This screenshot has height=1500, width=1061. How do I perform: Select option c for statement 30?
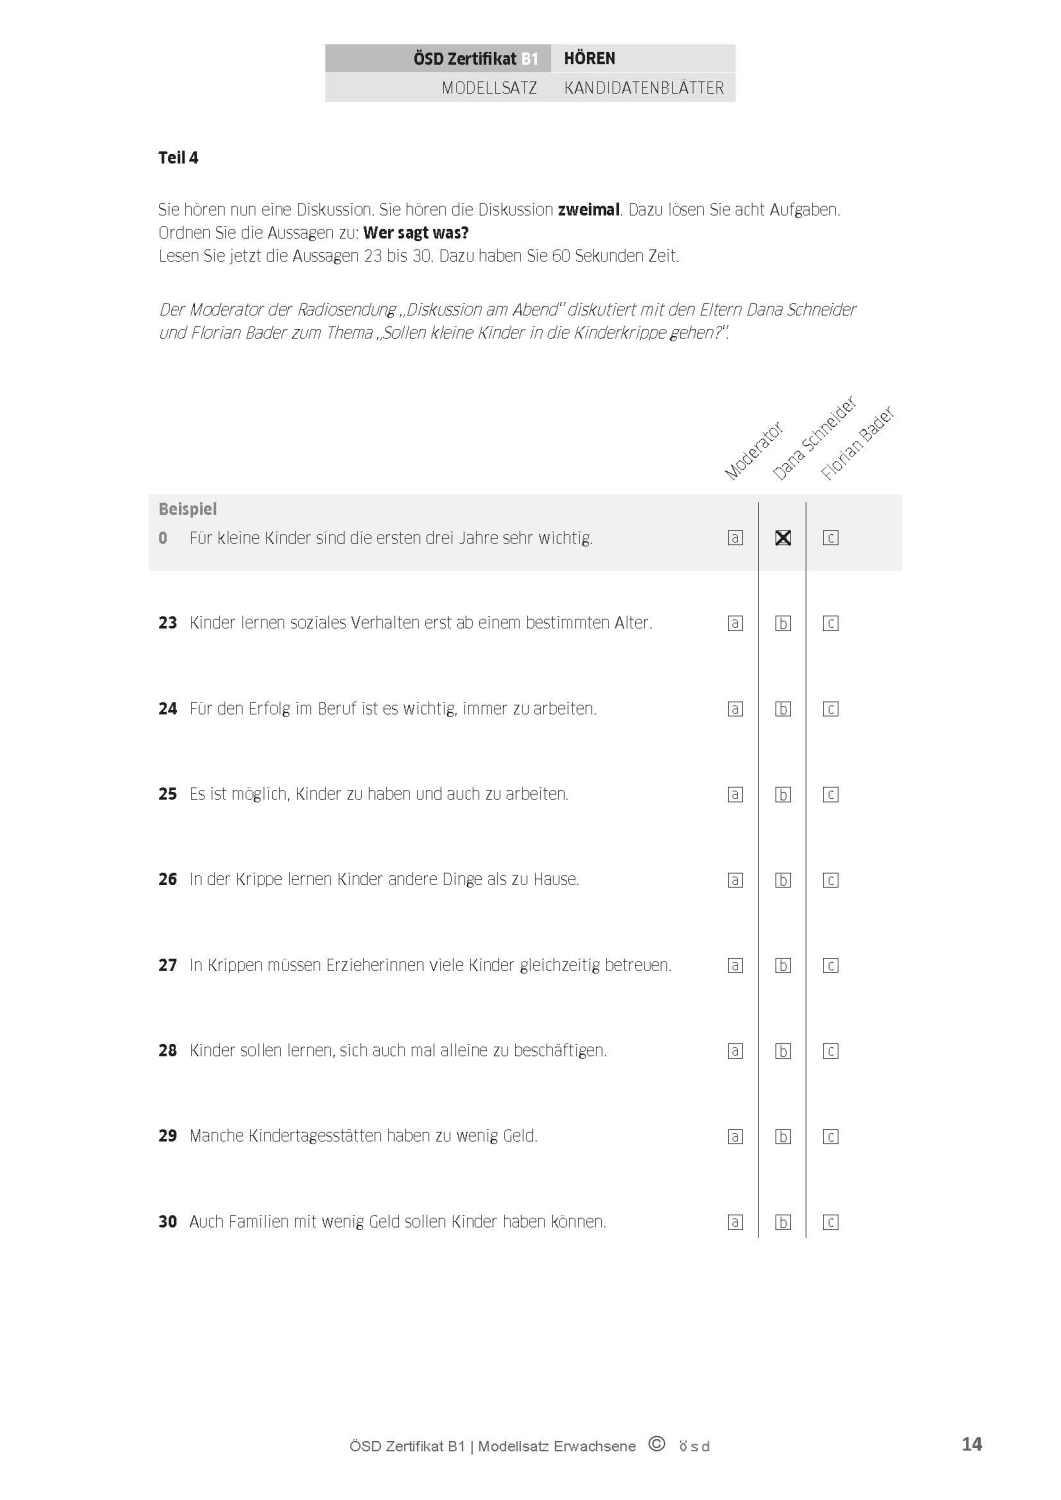pyautogui.click(x=830, y=1222)
